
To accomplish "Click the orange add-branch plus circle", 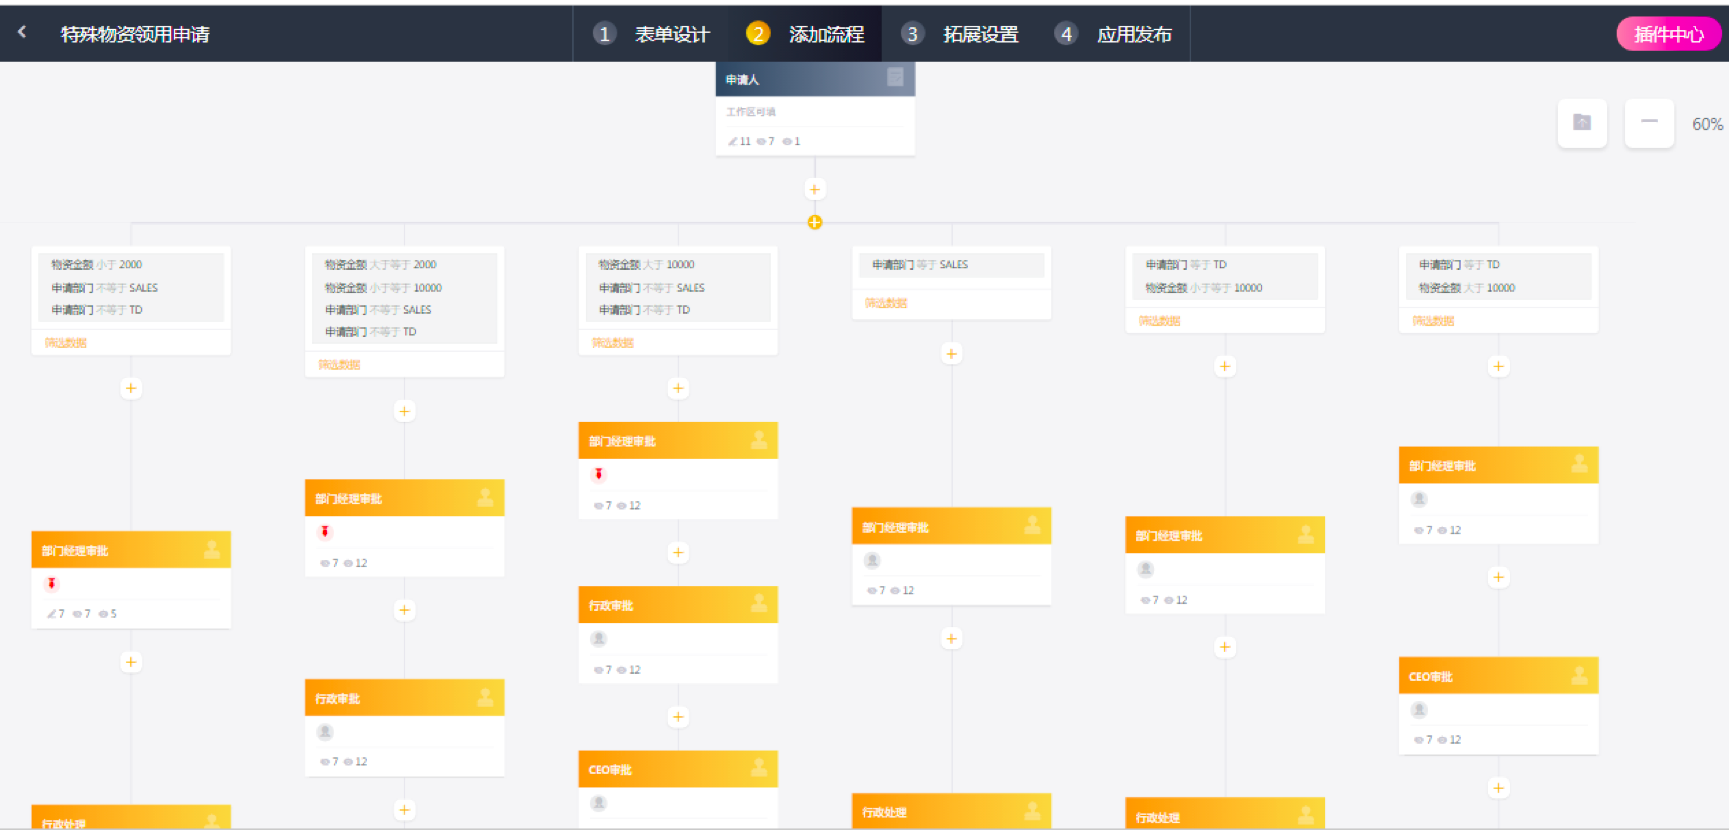I will (x=815, y=222).
